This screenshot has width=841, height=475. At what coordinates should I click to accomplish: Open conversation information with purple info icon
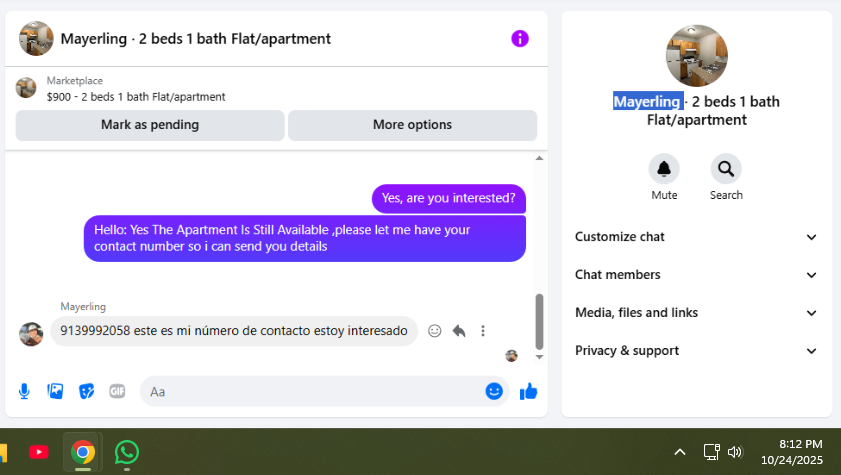[519, 39]
